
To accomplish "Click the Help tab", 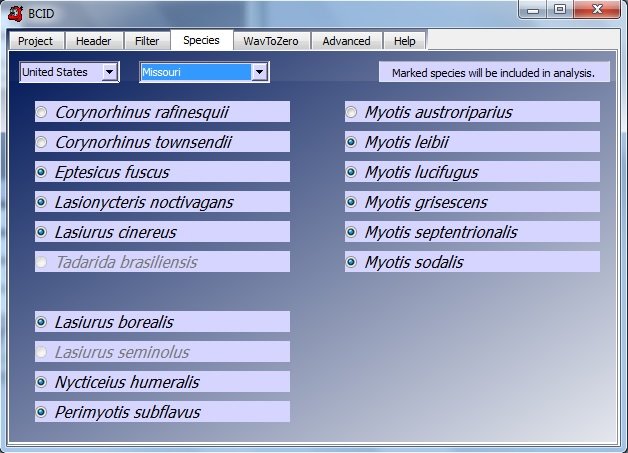I will [404, 41].
